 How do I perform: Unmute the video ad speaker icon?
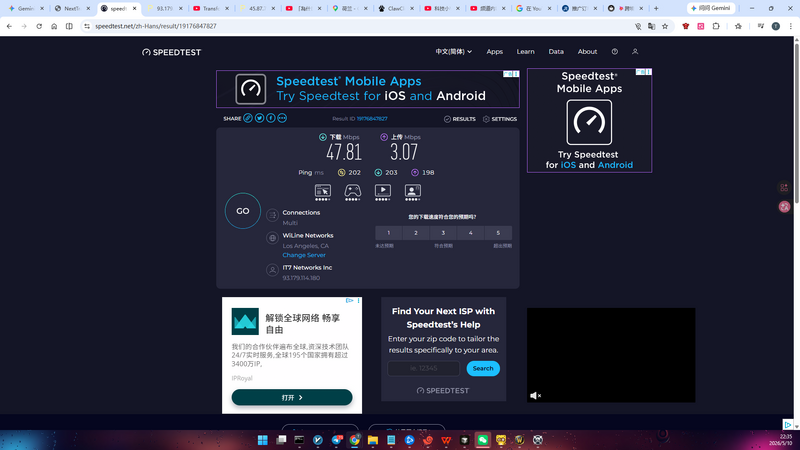tap(535, 395)
